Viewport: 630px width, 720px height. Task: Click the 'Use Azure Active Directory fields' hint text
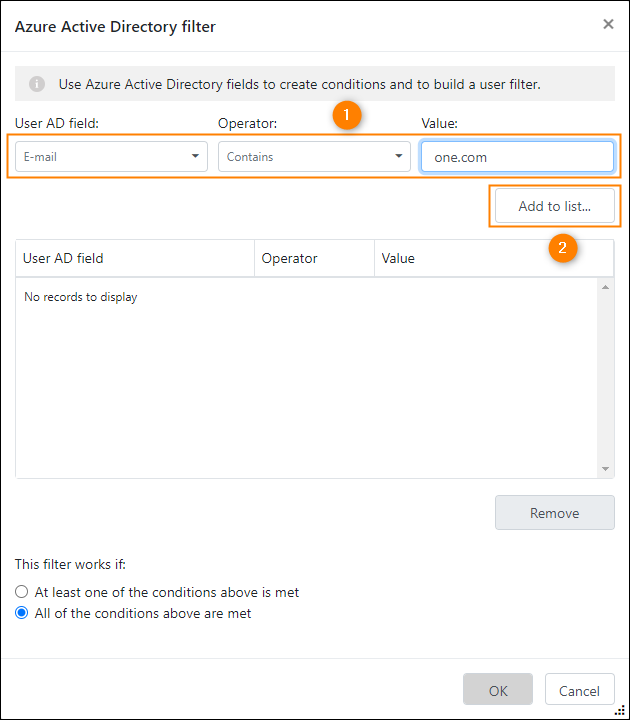299,84
